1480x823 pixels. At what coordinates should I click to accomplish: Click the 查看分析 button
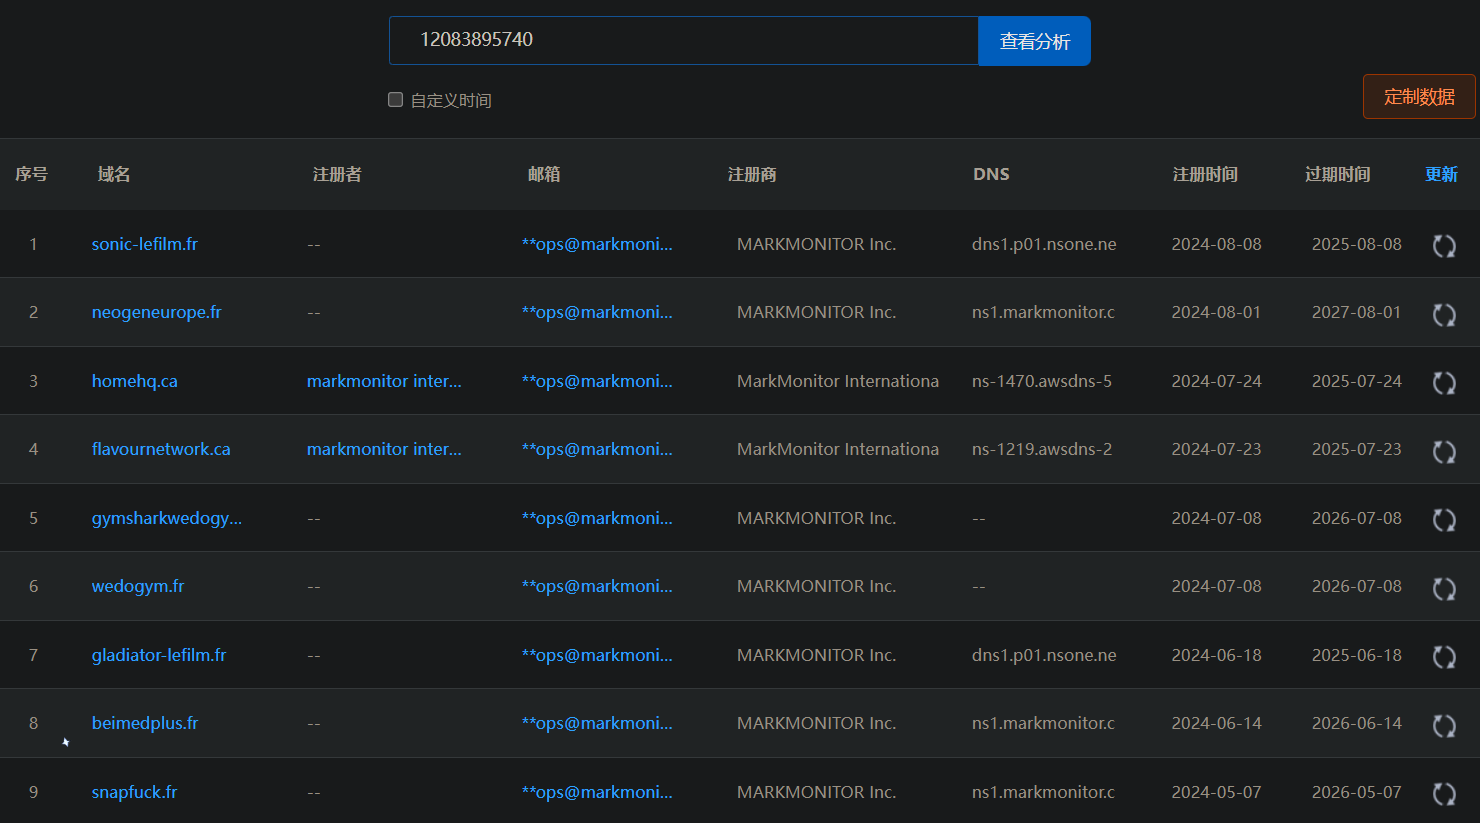tap(1034, 41)
